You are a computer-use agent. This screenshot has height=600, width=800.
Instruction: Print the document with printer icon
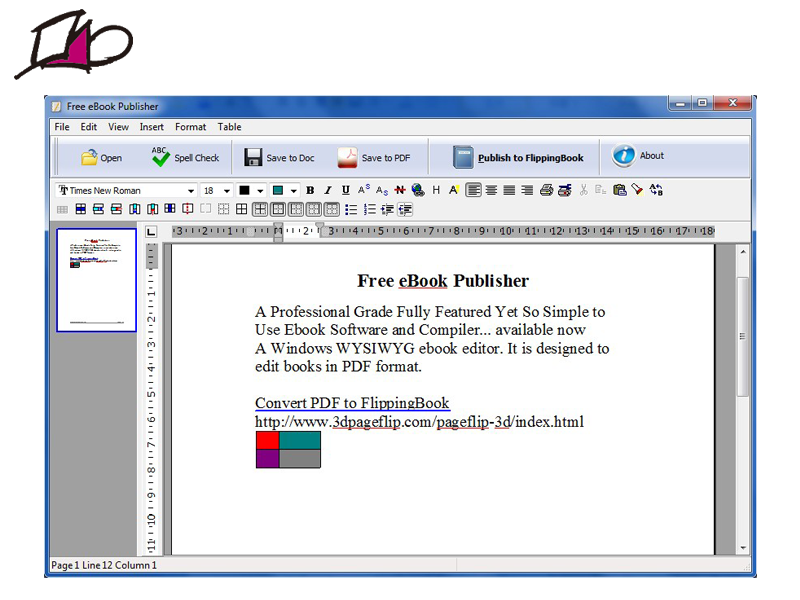click(x=546, y=190)
